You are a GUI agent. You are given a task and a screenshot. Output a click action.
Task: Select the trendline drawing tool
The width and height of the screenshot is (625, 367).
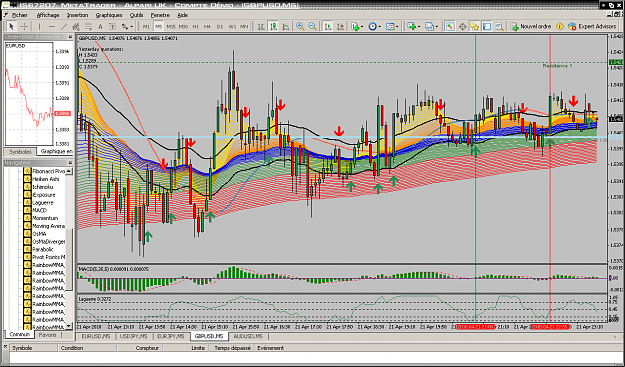click(64, 27)
